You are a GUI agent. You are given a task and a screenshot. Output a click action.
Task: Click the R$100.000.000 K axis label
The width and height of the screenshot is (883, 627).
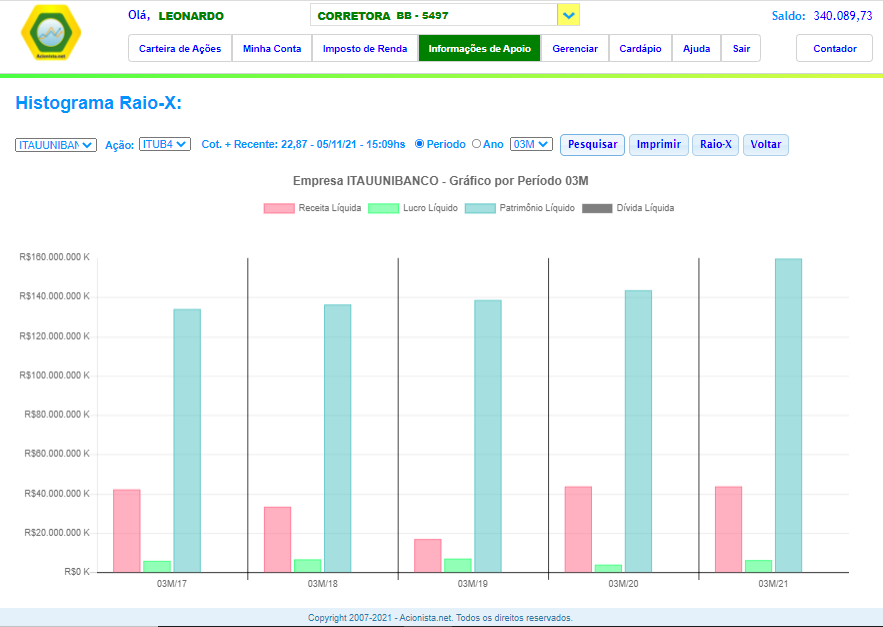[x=55, y=376]
